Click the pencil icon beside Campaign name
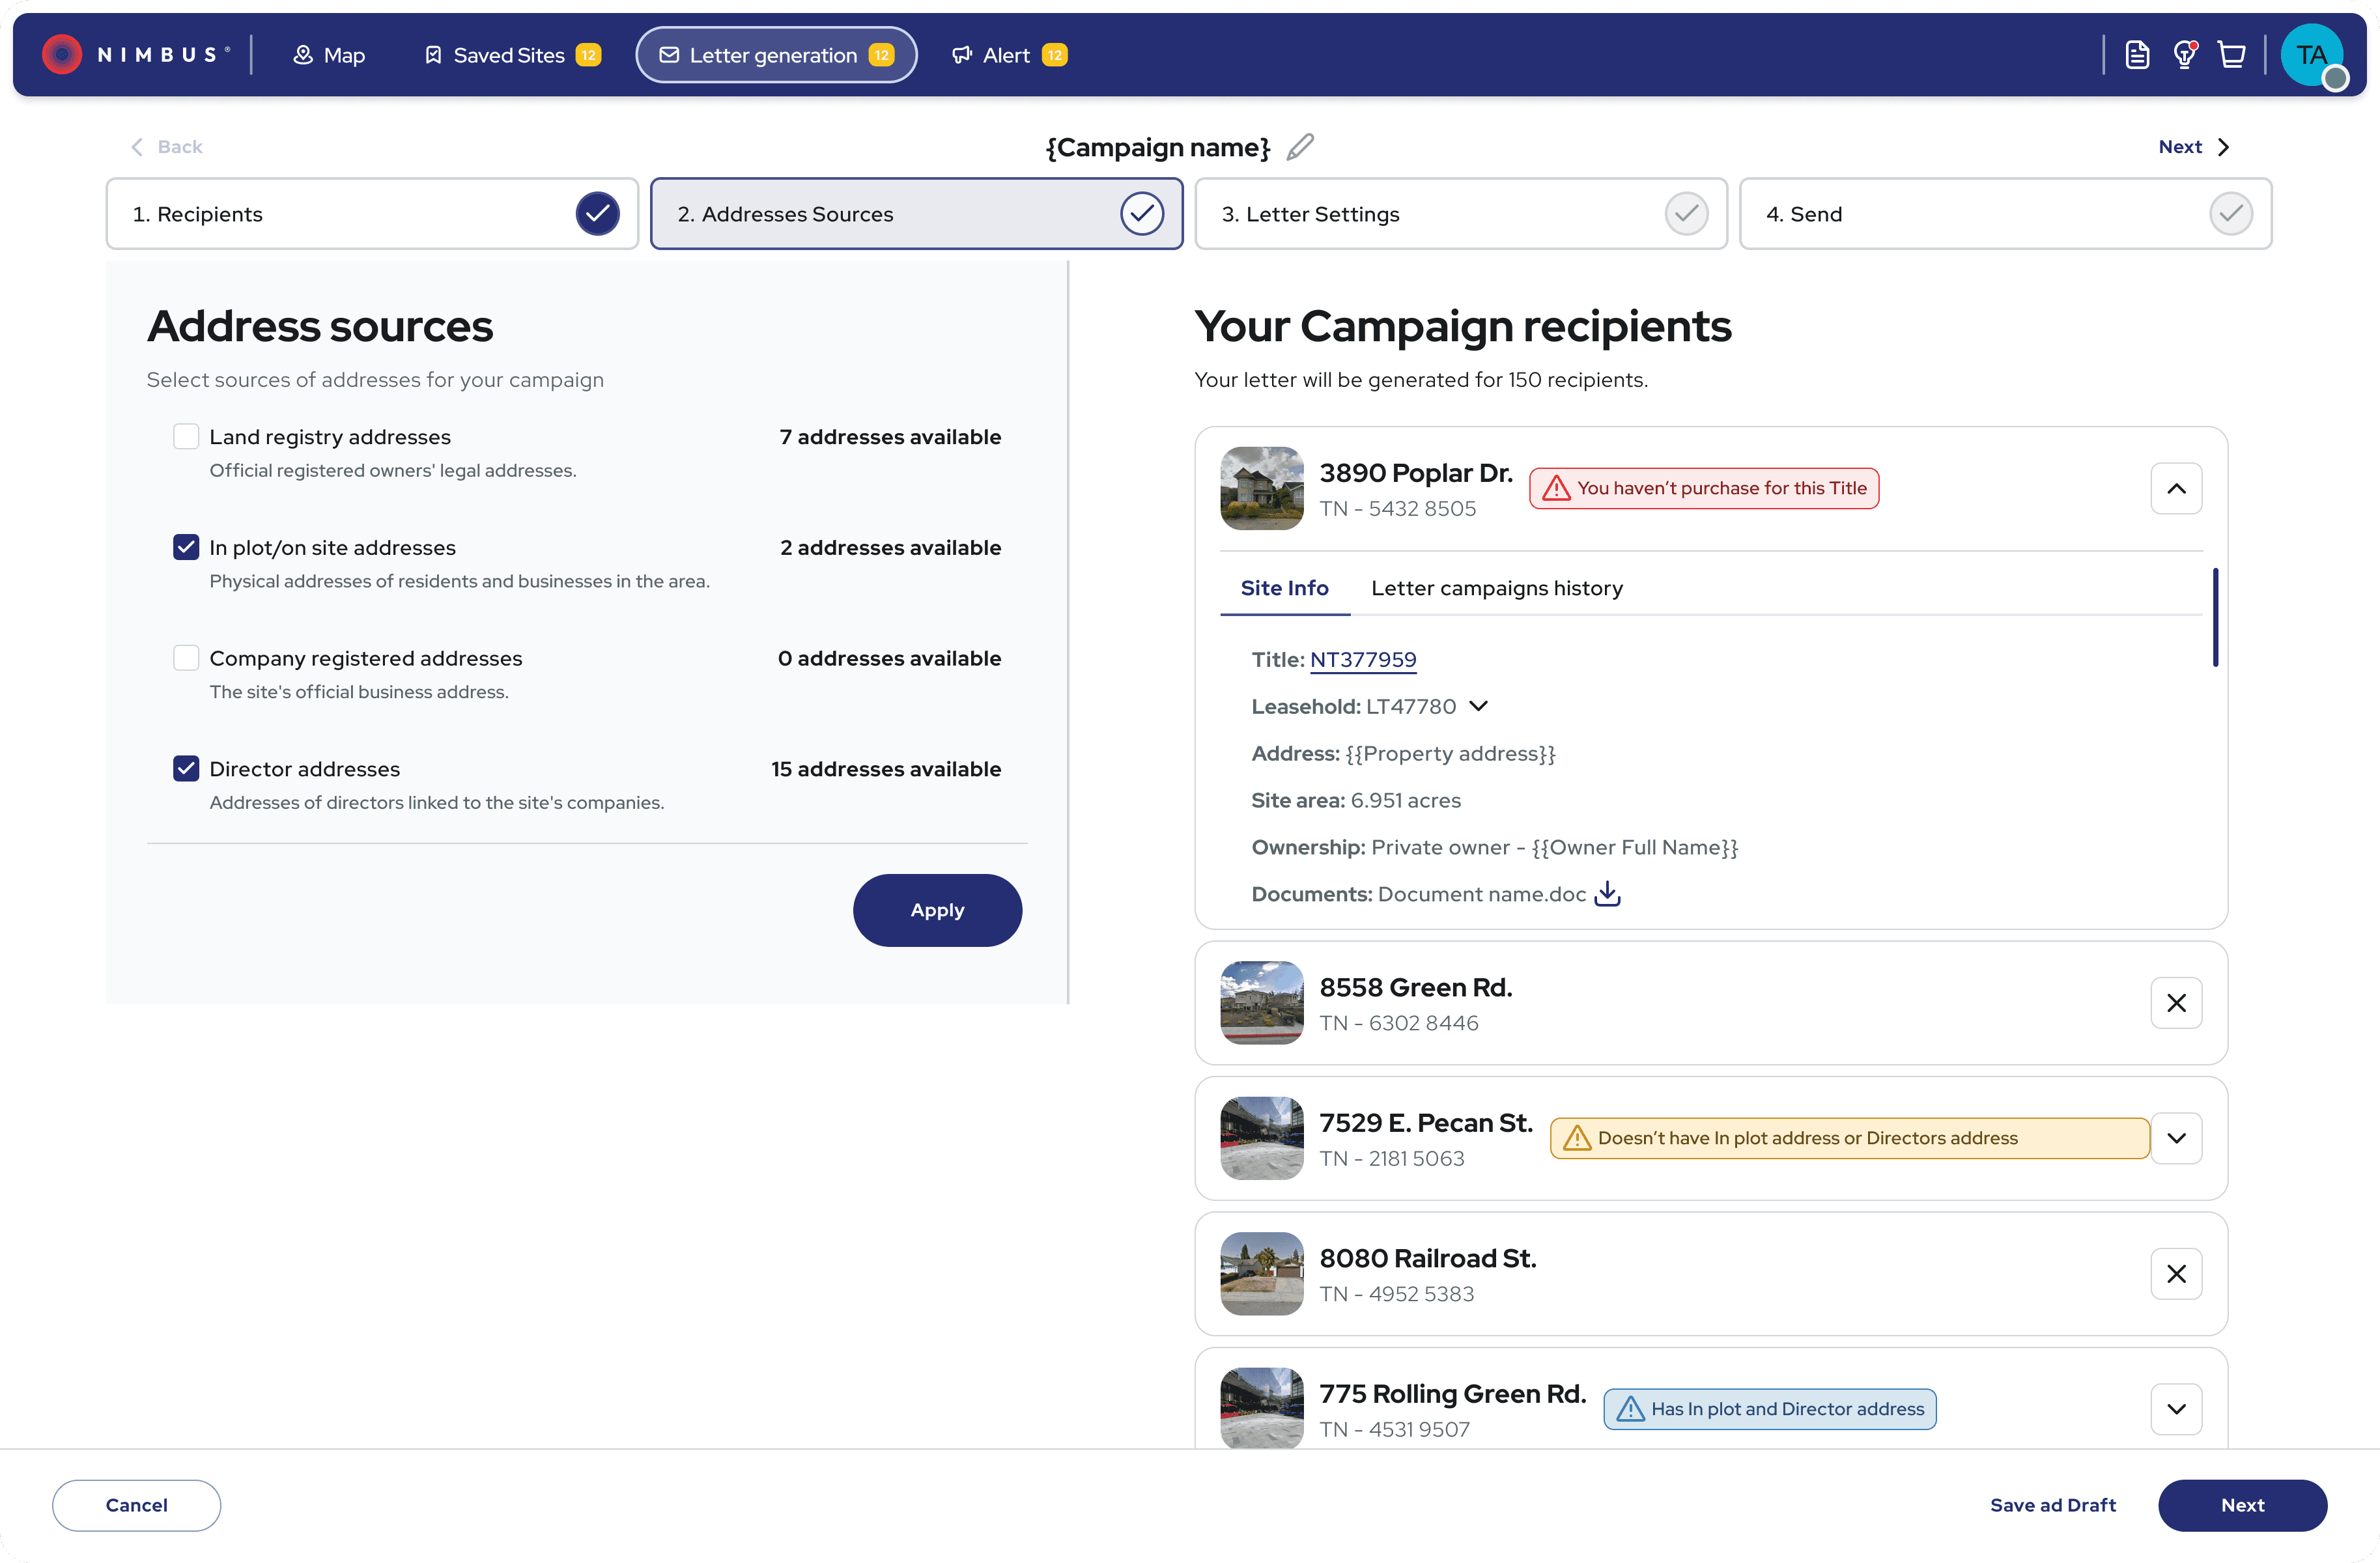Image resolution: width=2380 pixels, height=1563 pixels. click(1300, 147)
